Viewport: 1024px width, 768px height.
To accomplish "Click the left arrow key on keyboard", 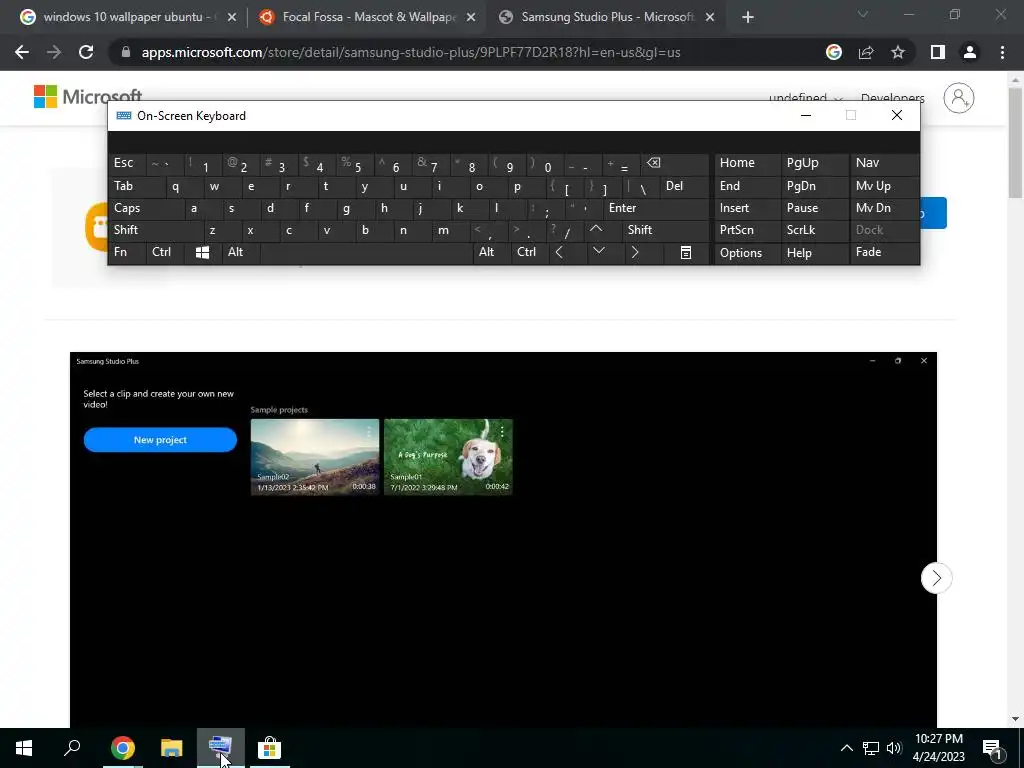I will (x=559, y=253).
